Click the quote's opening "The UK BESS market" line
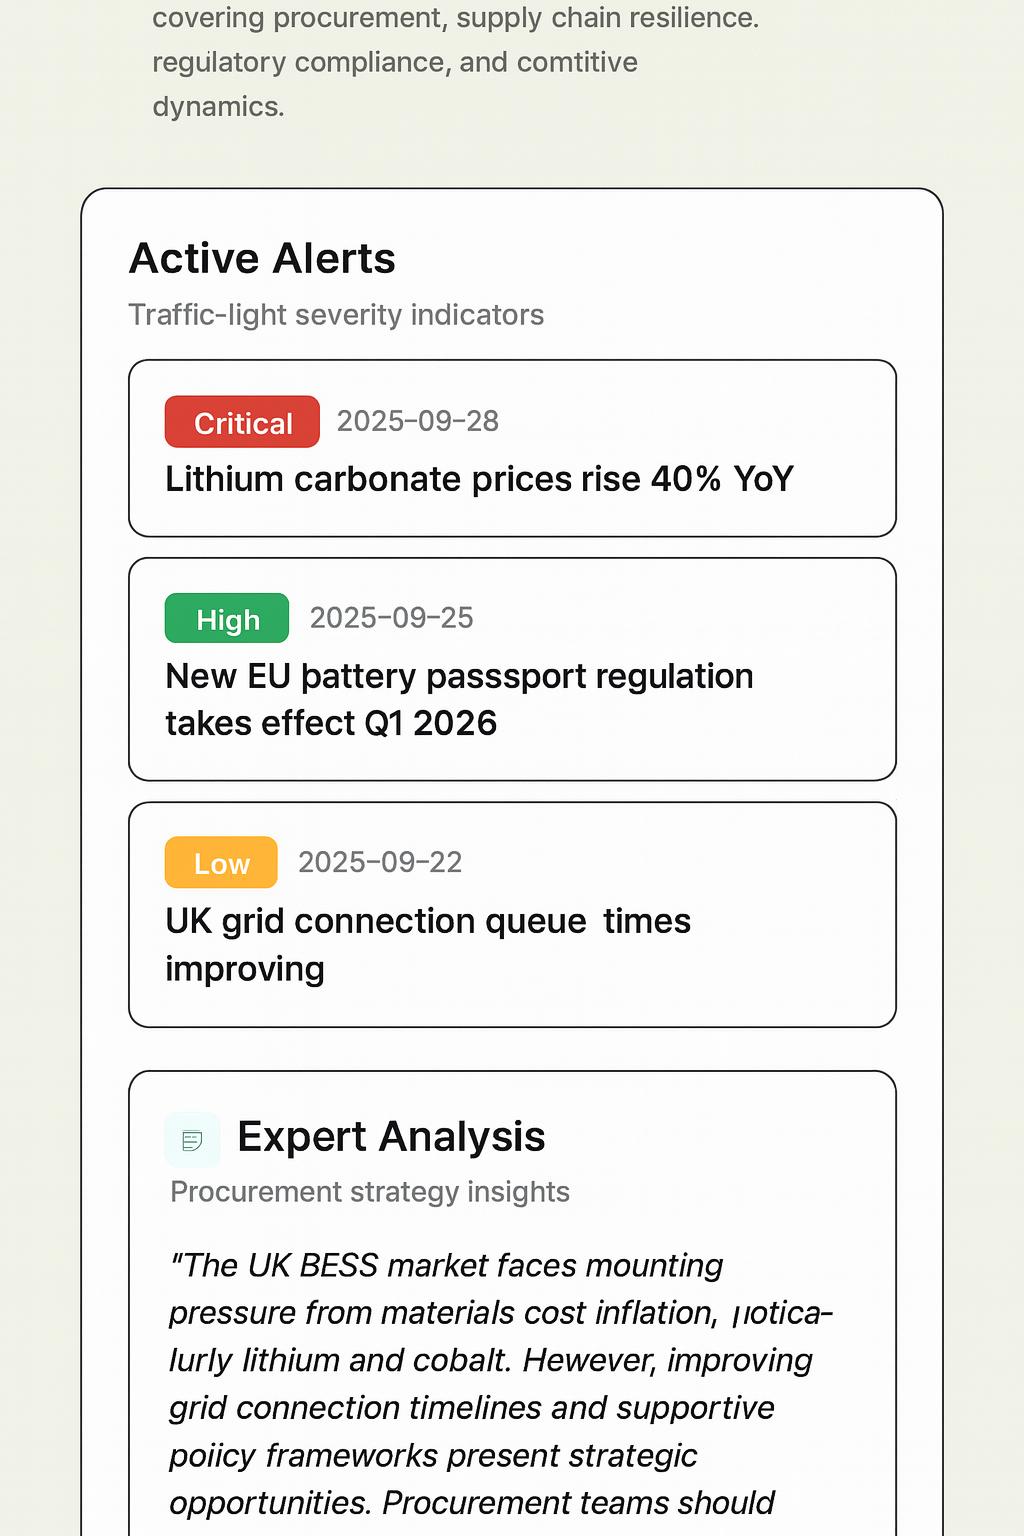Screen dimensions: 1024x1536 tap(447, 1266)
